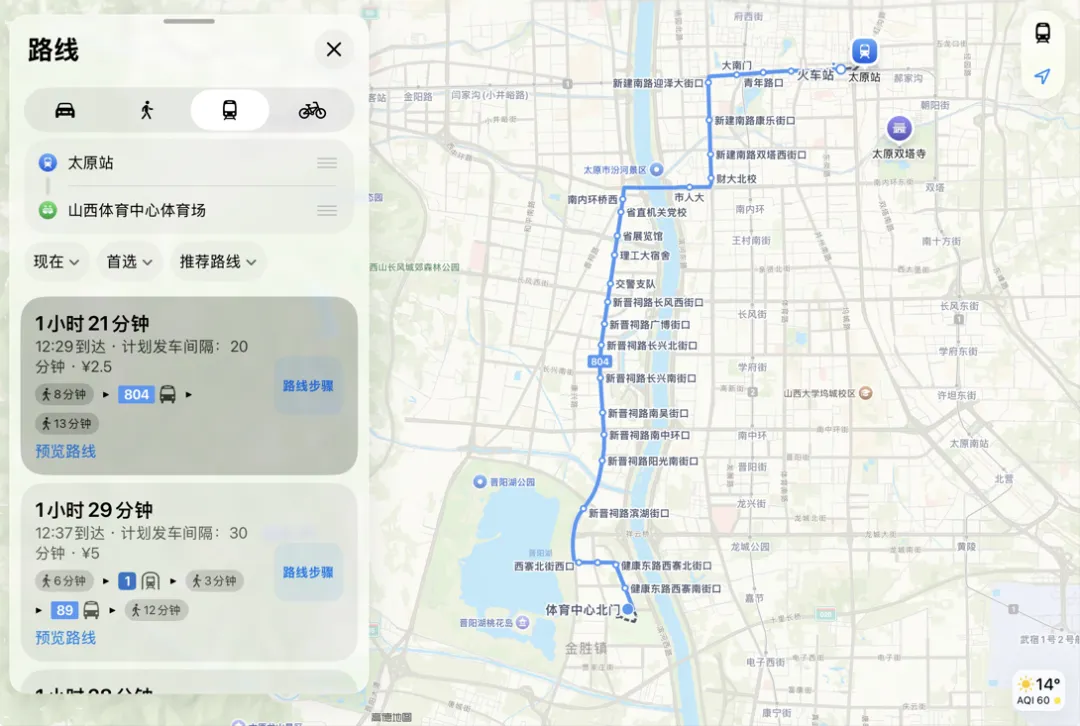
Task: Click the 财大北校 stop label
Action: click(x=736, y=179)
